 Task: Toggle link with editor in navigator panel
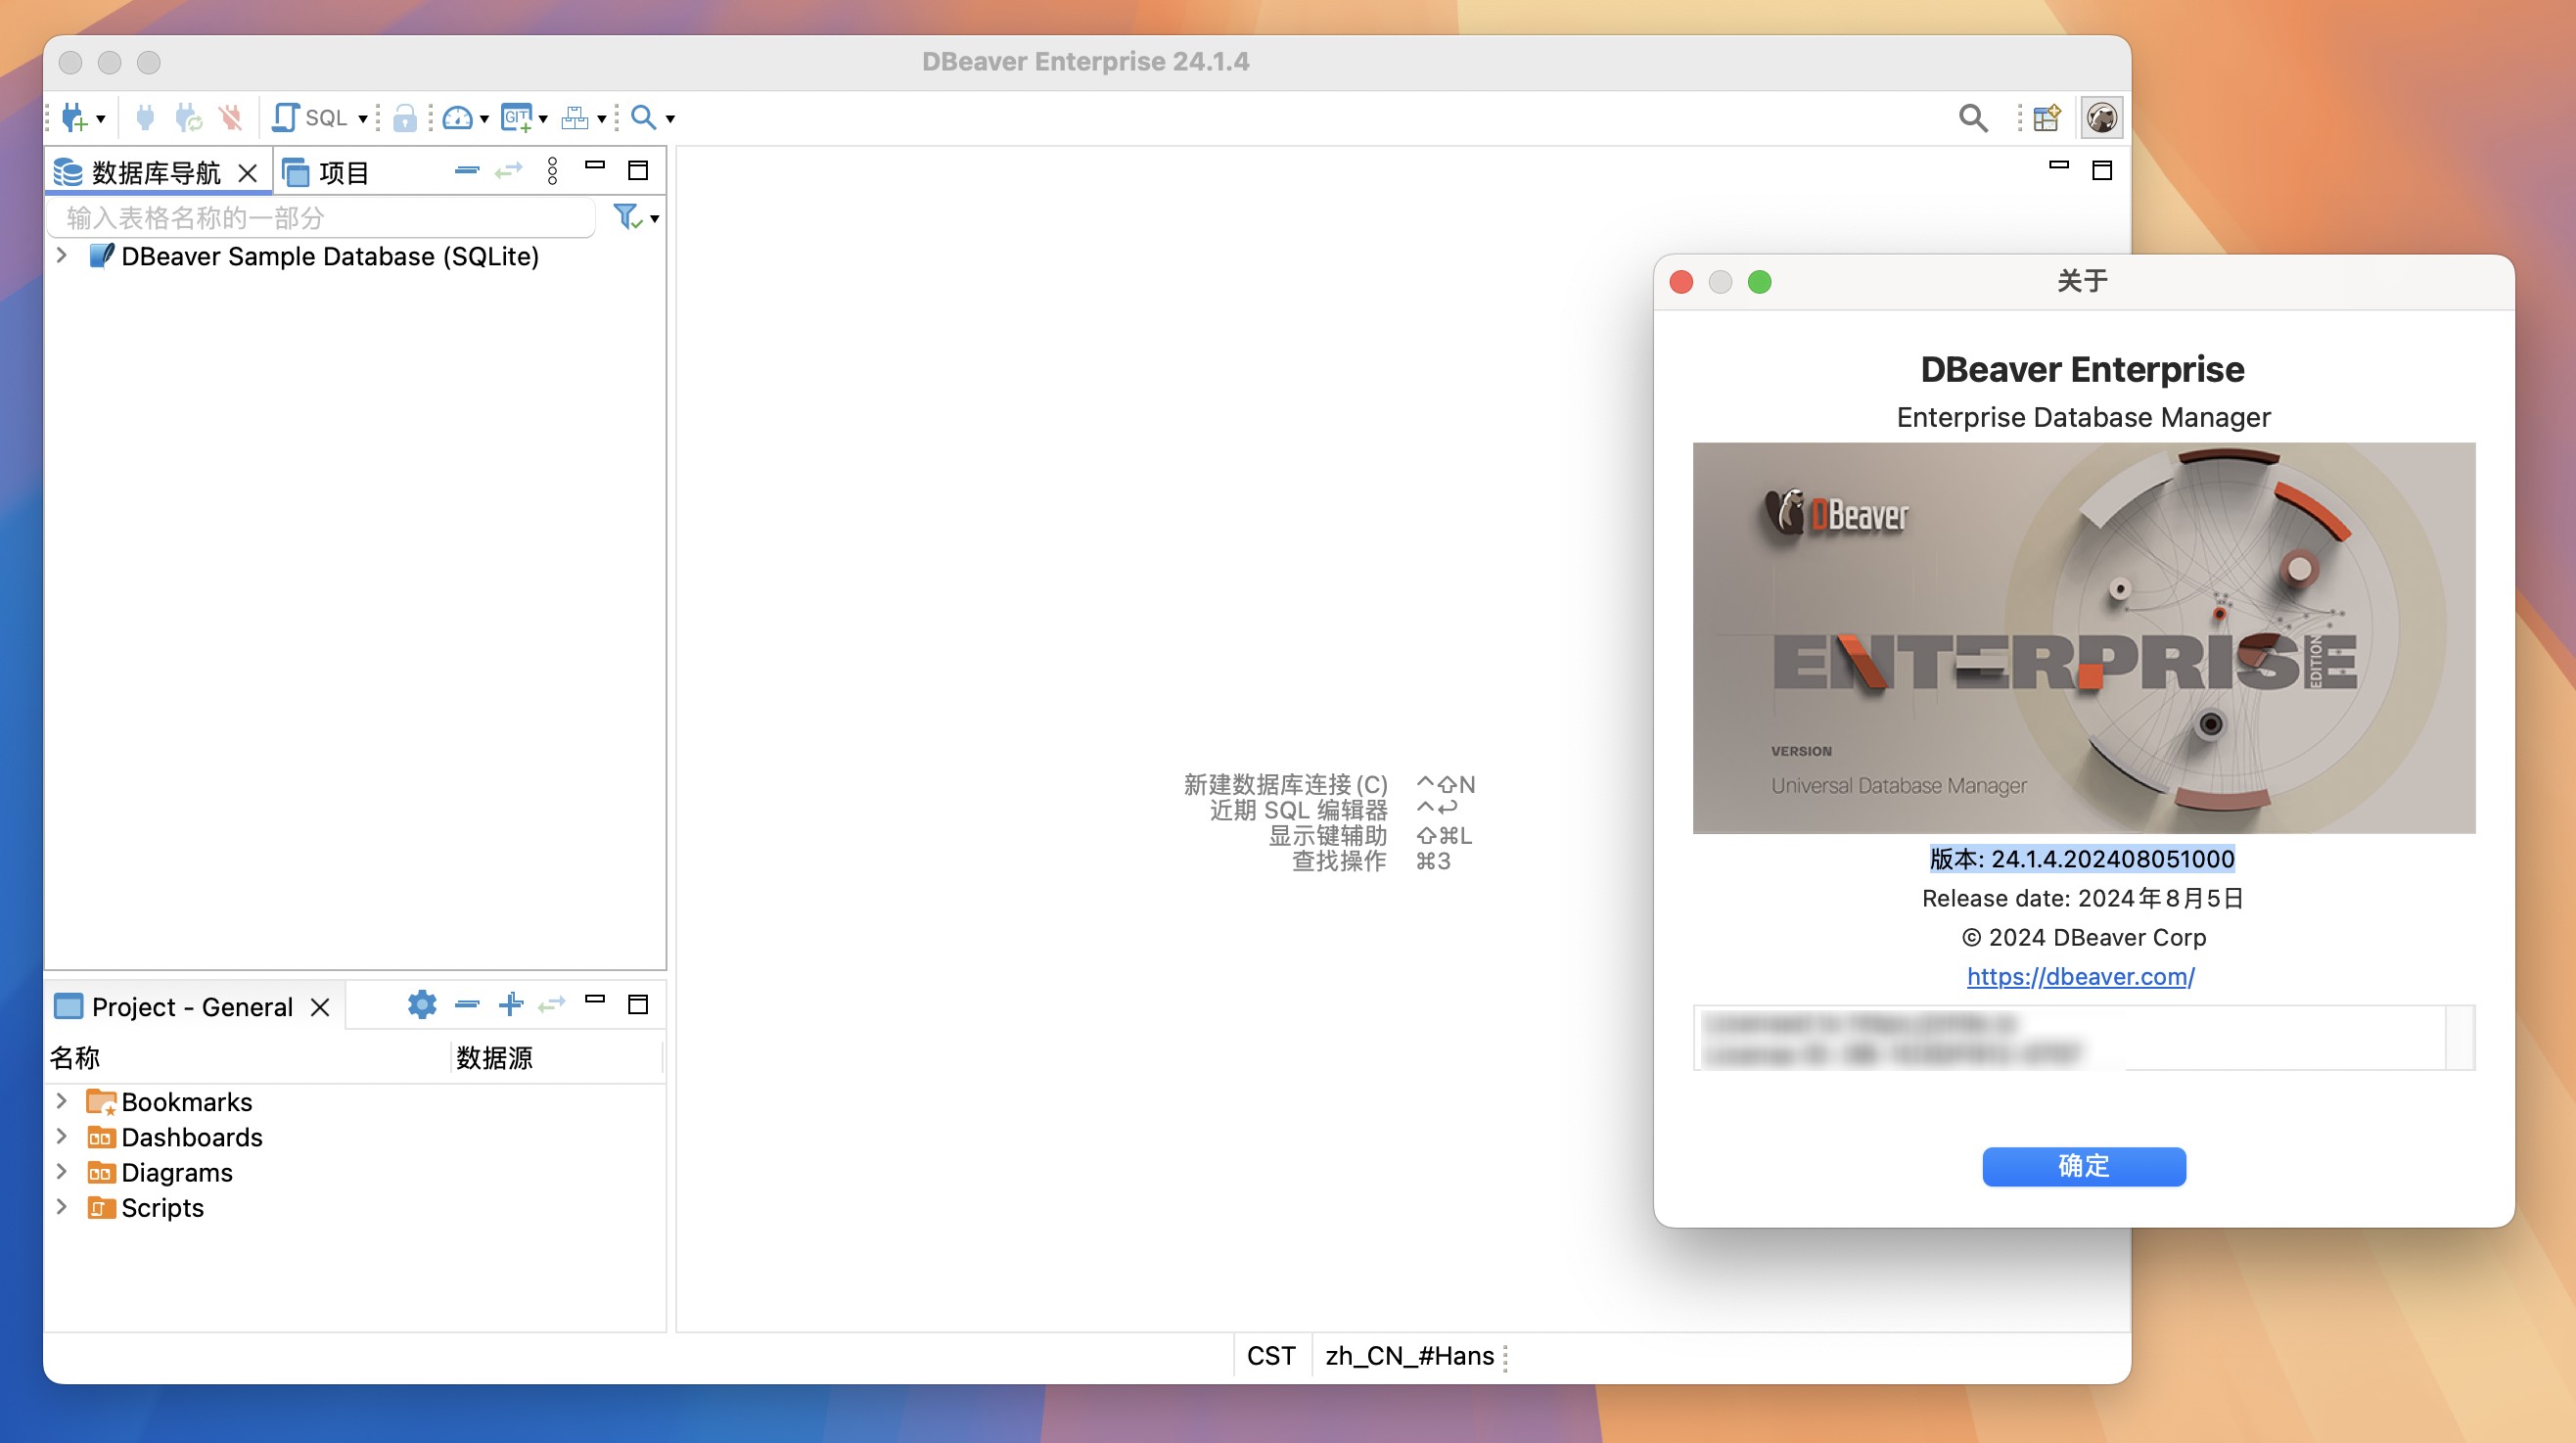[509, 171]
